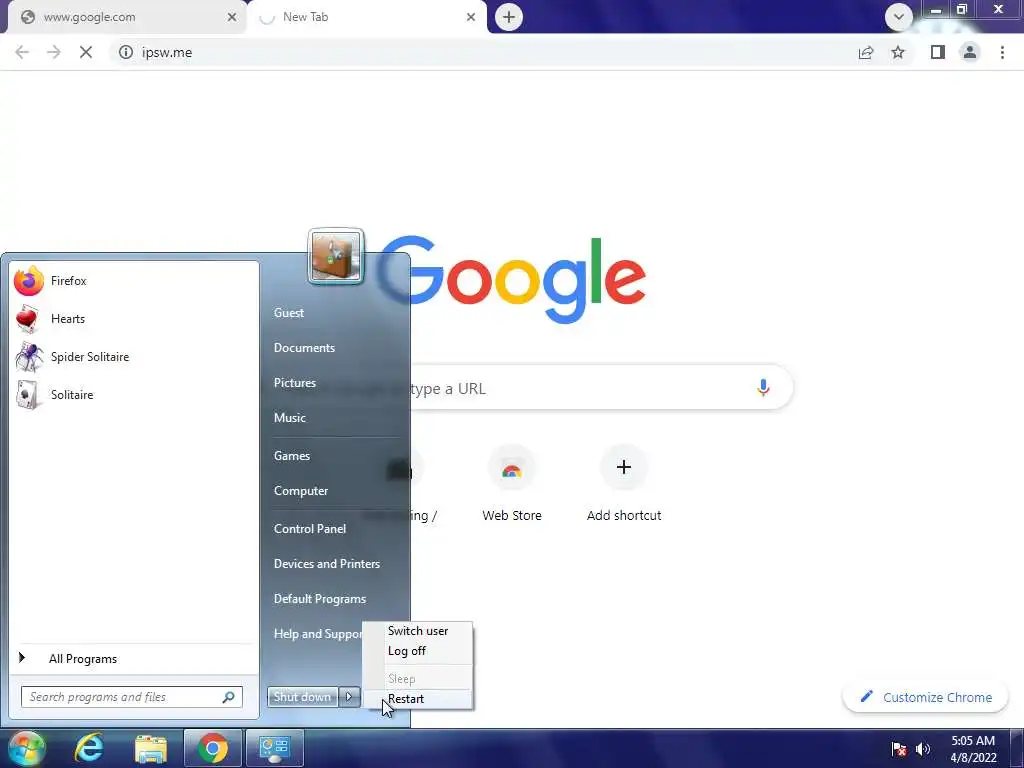Image resolution: width=1024 pixels, height=768 pixels.
Task: Start voice search with the microphone
Action: [x=763, y=388]
